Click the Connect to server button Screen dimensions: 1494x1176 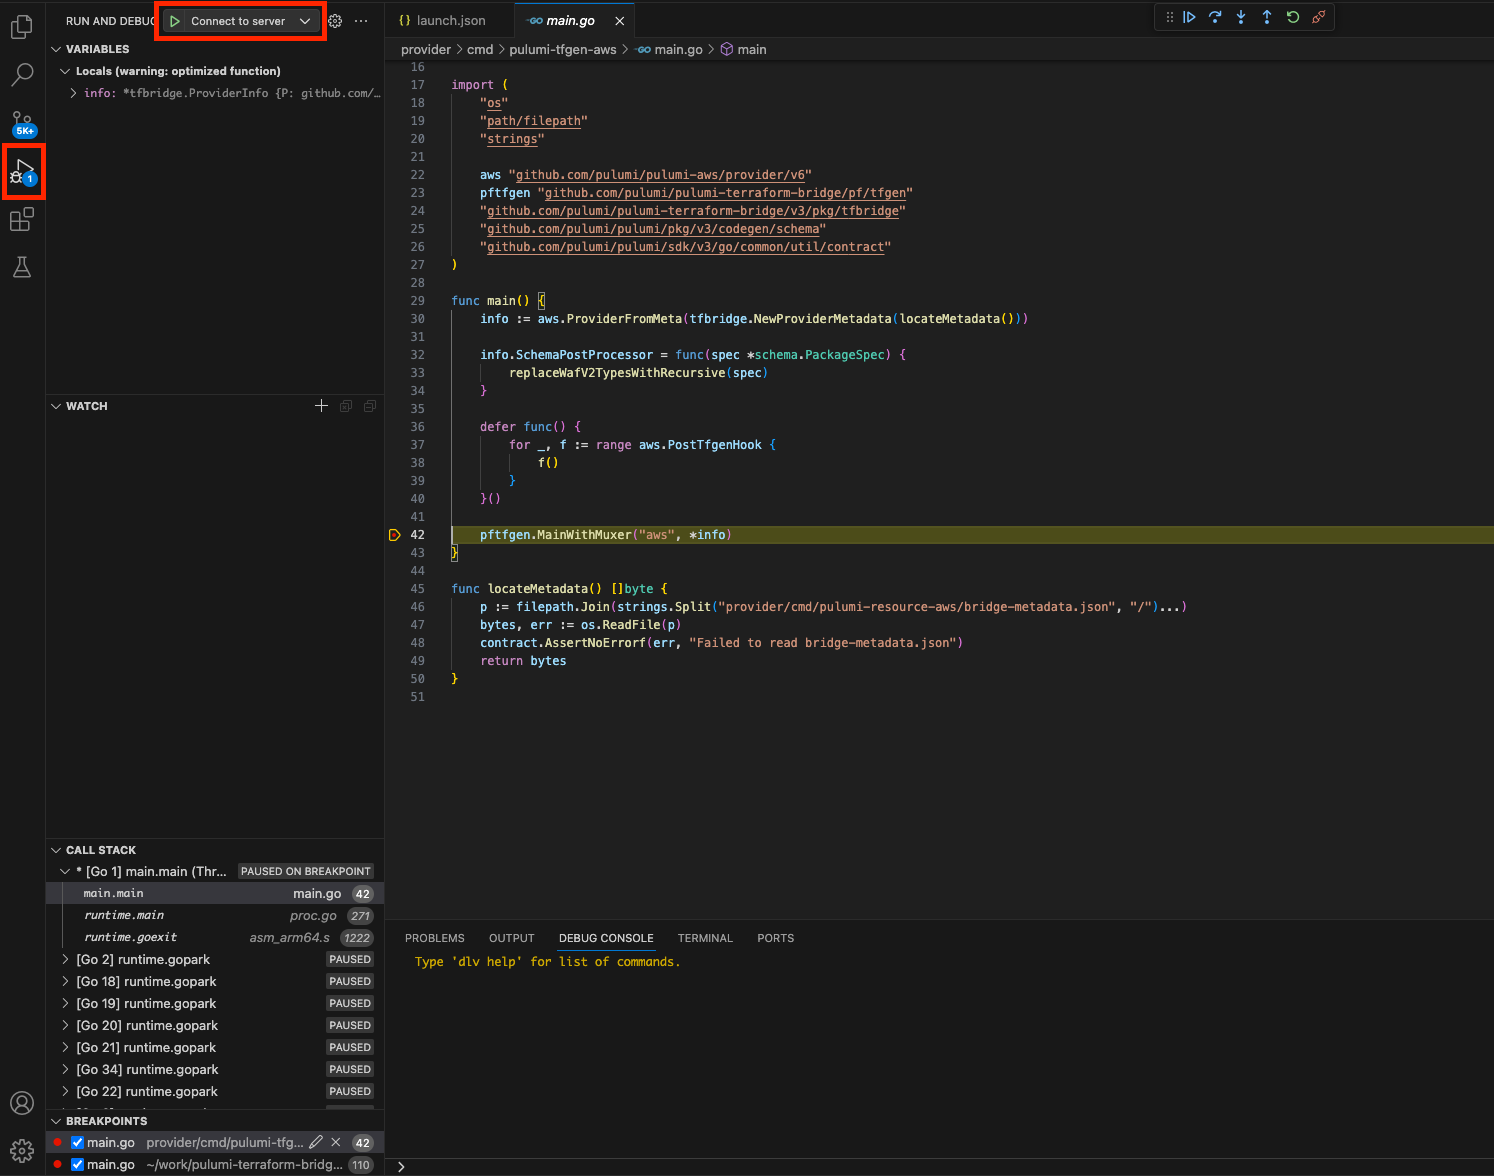click(x=238, y=20)
